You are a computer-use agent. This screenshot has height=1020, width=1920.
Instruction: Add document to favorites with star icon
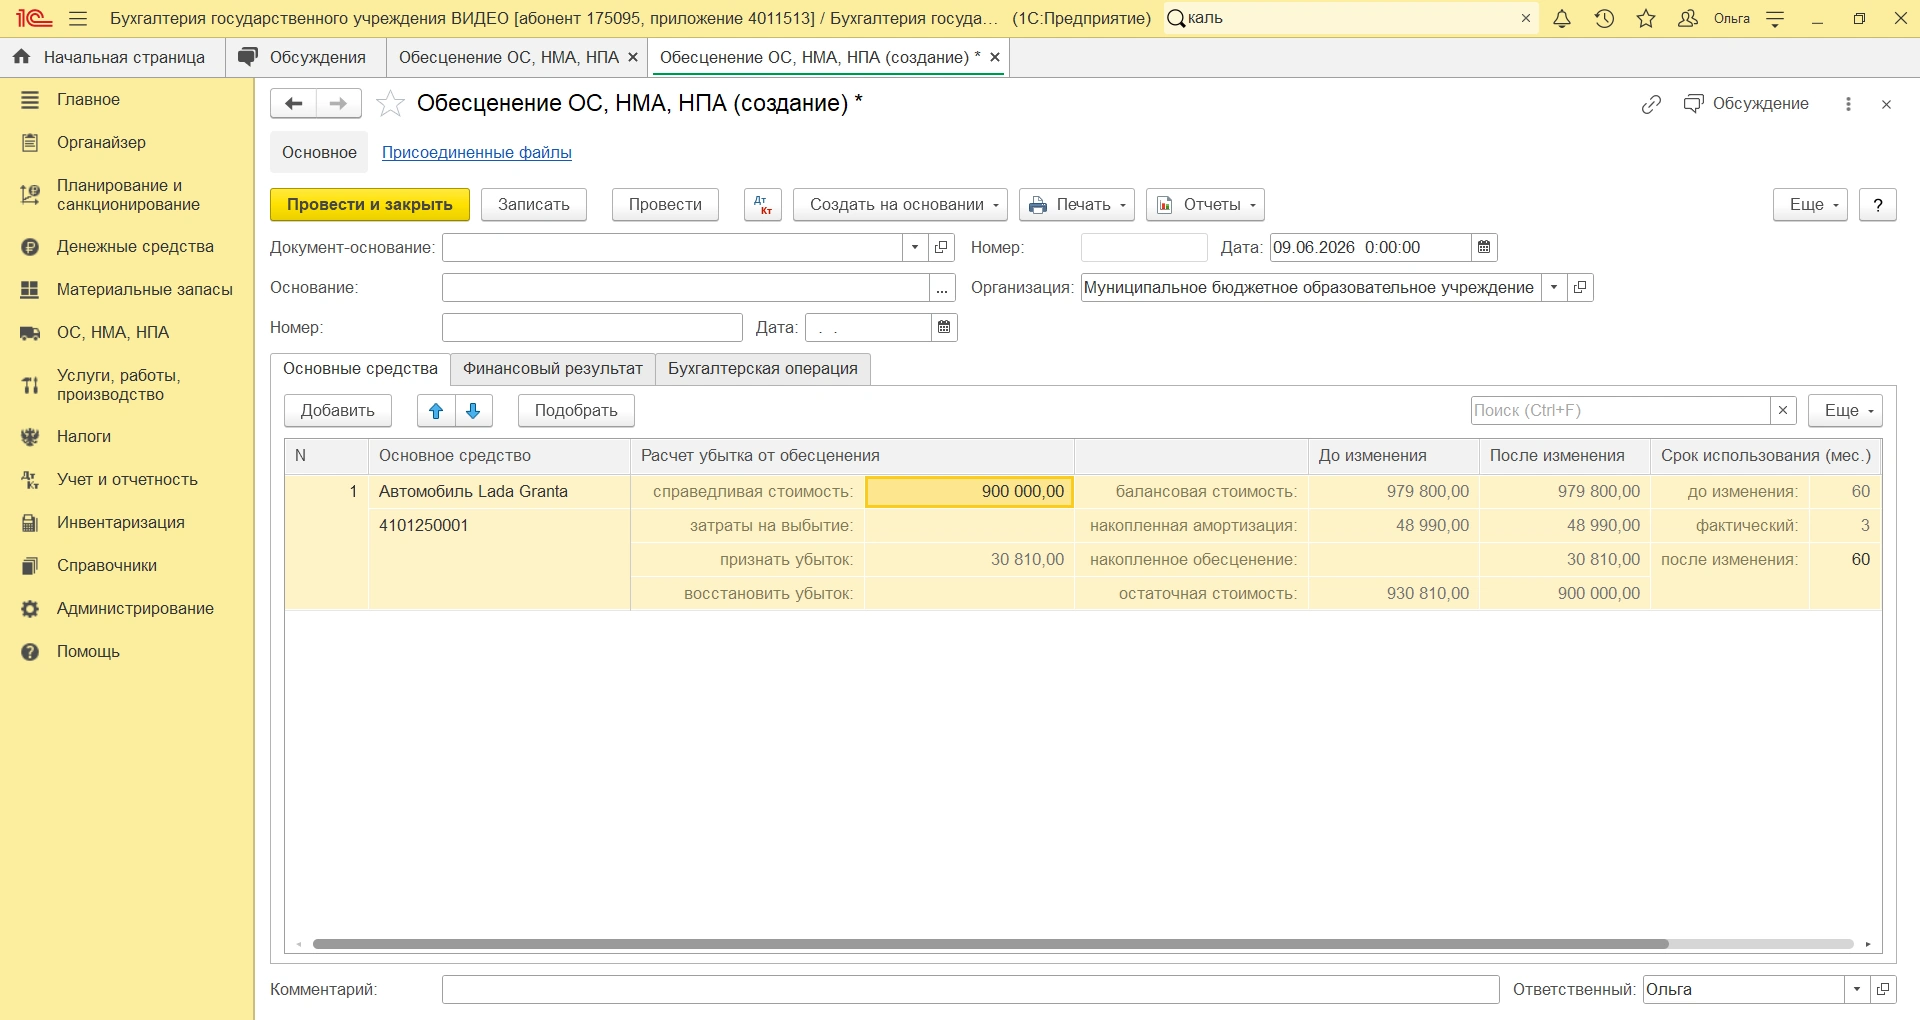390,104
